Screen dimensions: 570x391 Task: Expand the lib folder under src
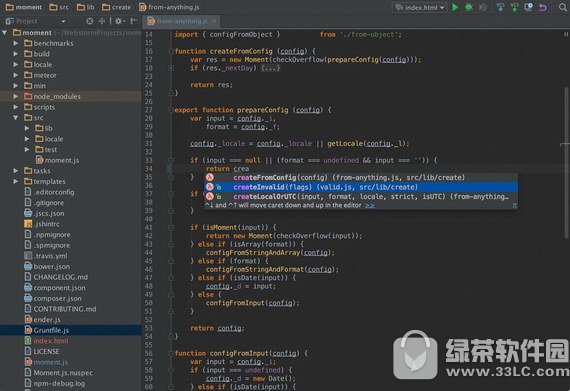pyautogui.click(x=27, y=128)
